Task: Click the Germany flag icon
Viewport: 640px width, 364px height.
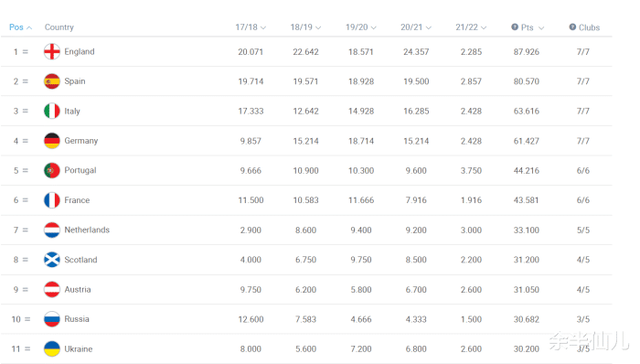Action: pyautogui.click(x=52, y=141)
